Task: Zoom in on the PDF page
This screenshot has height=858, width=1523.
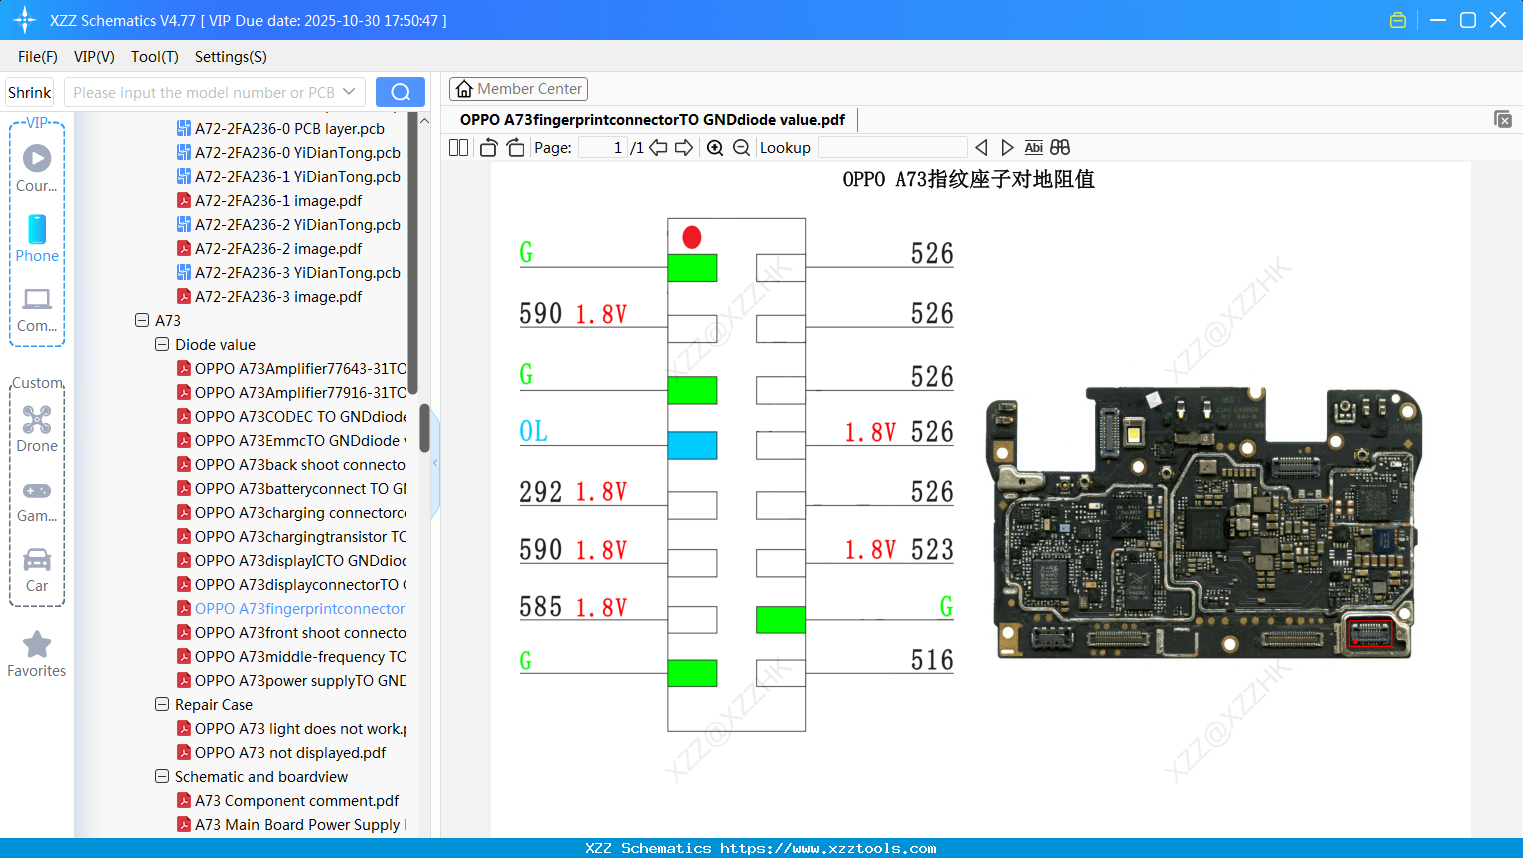Action: (715, 147)
